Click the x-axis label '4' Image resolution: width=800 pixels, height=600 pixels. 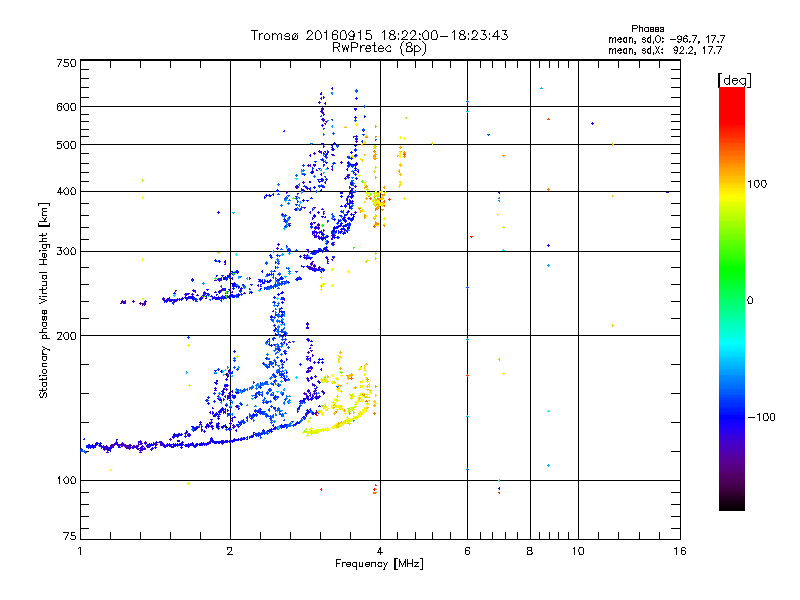(x=380, y=551)
